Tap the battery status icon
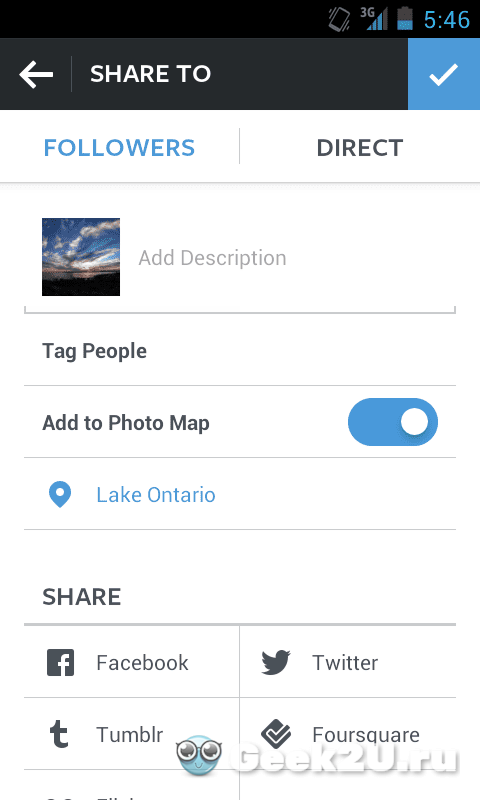 405,19
